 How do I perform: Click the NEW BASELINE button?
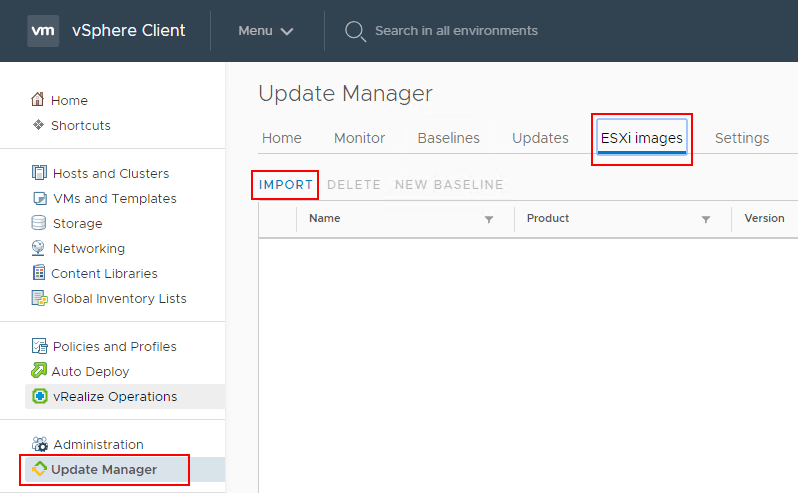pyautogui.click(x=449, y=185)
